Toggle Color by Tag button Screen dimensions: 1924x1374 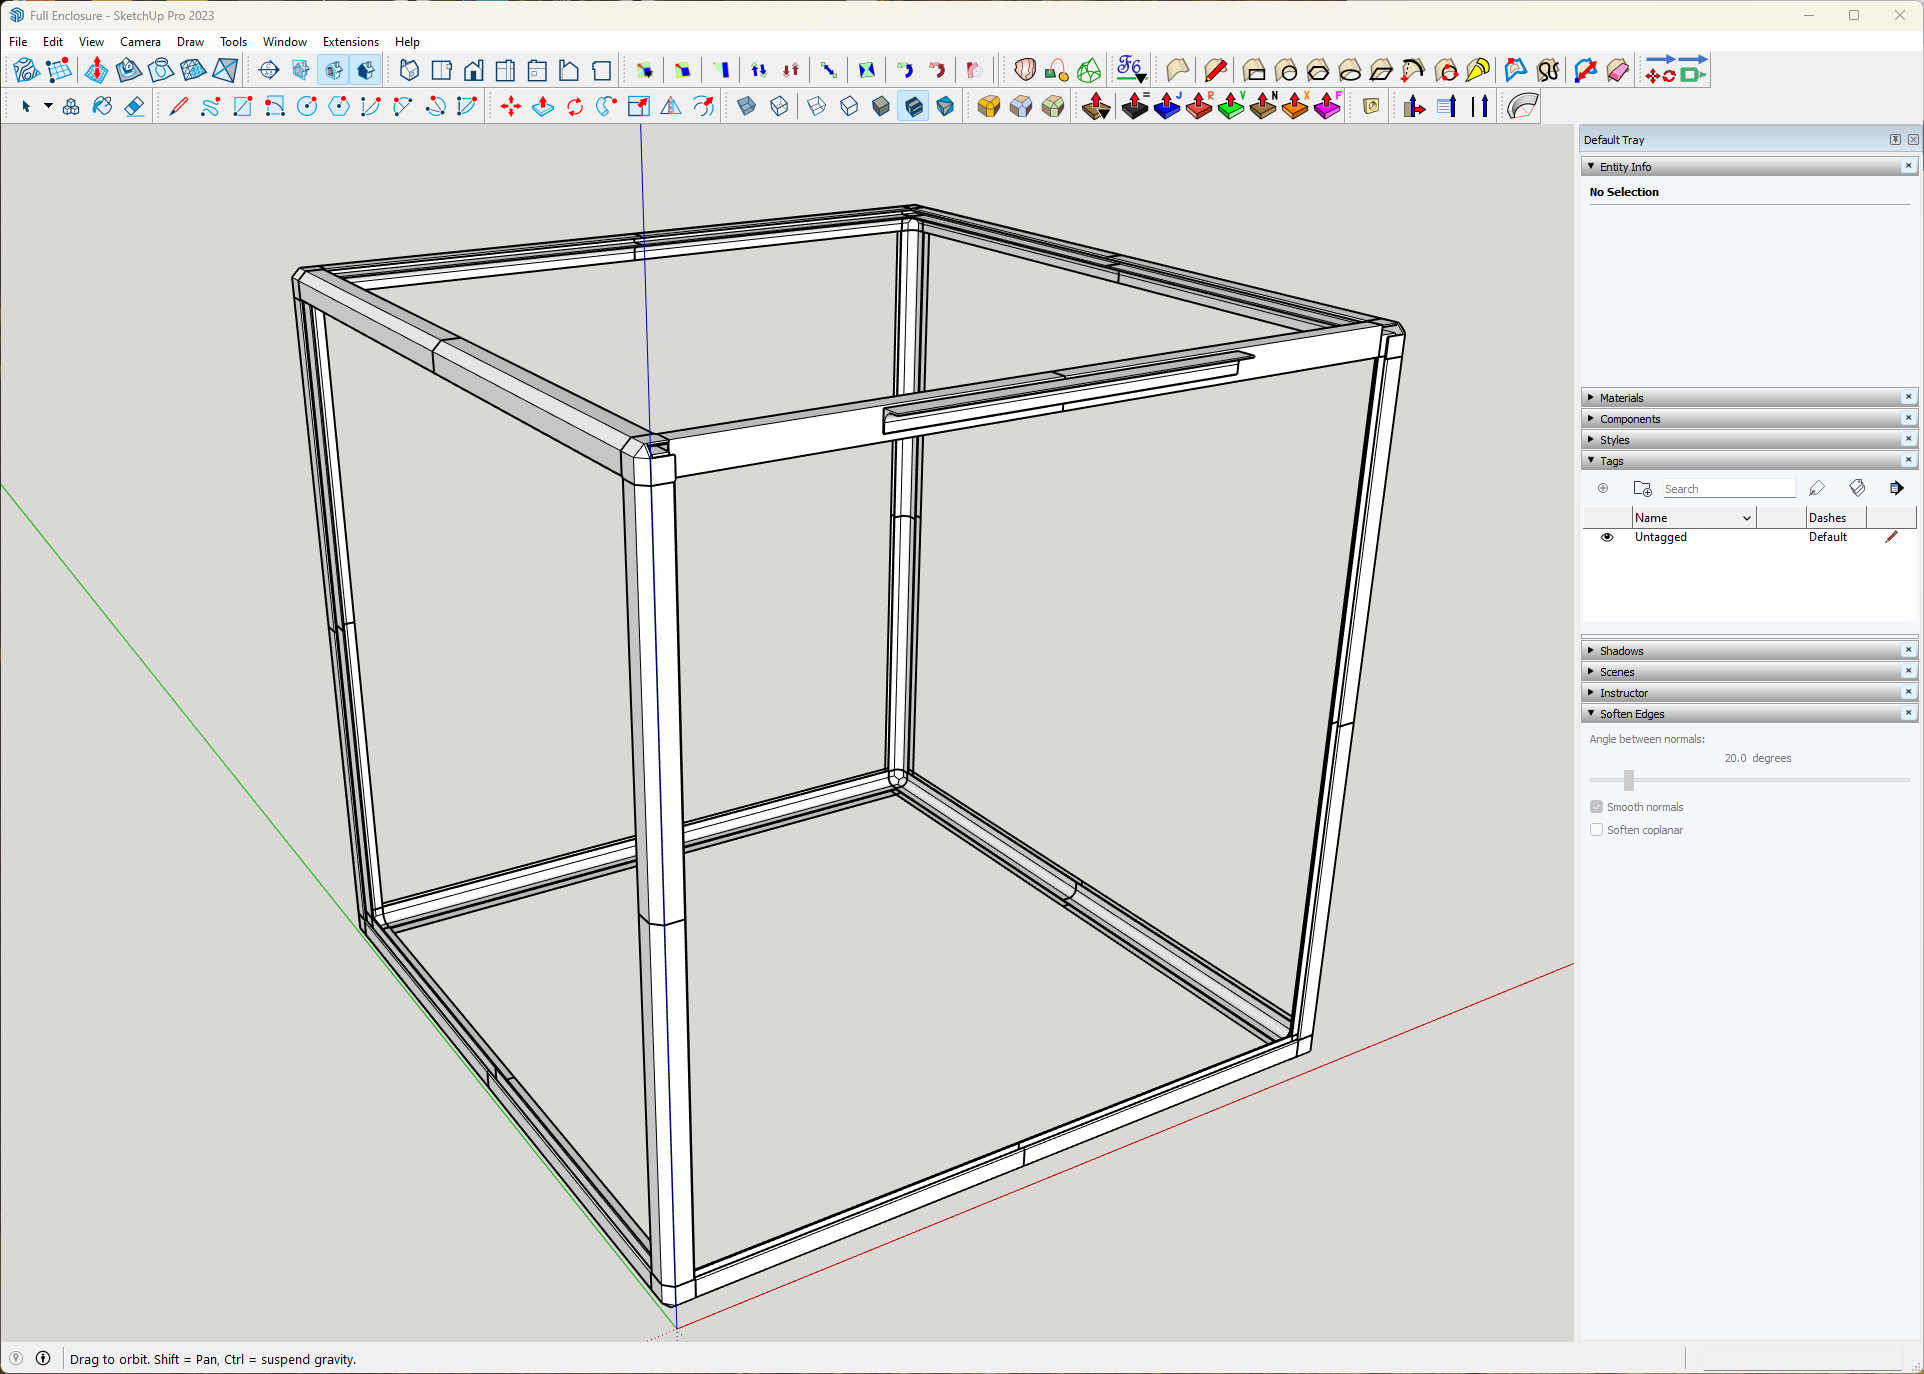1857,489
